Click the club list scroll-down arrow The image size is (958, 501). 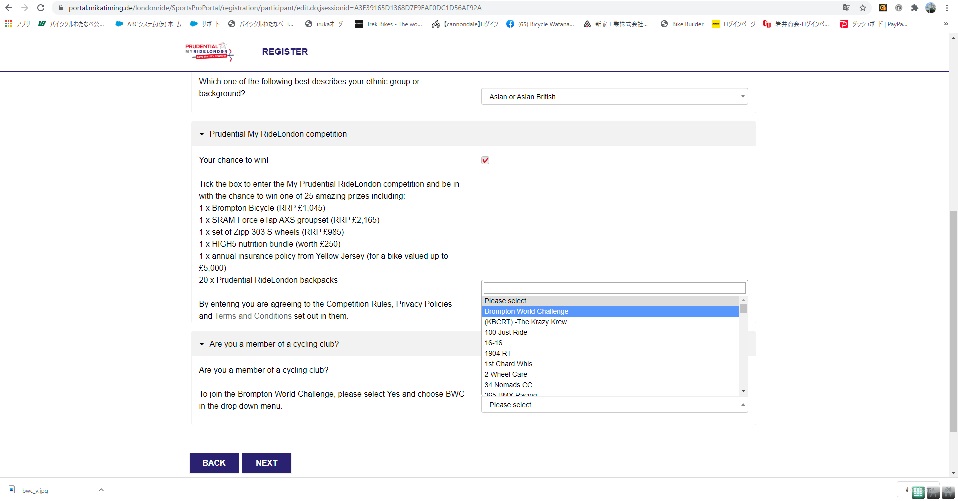743,391
